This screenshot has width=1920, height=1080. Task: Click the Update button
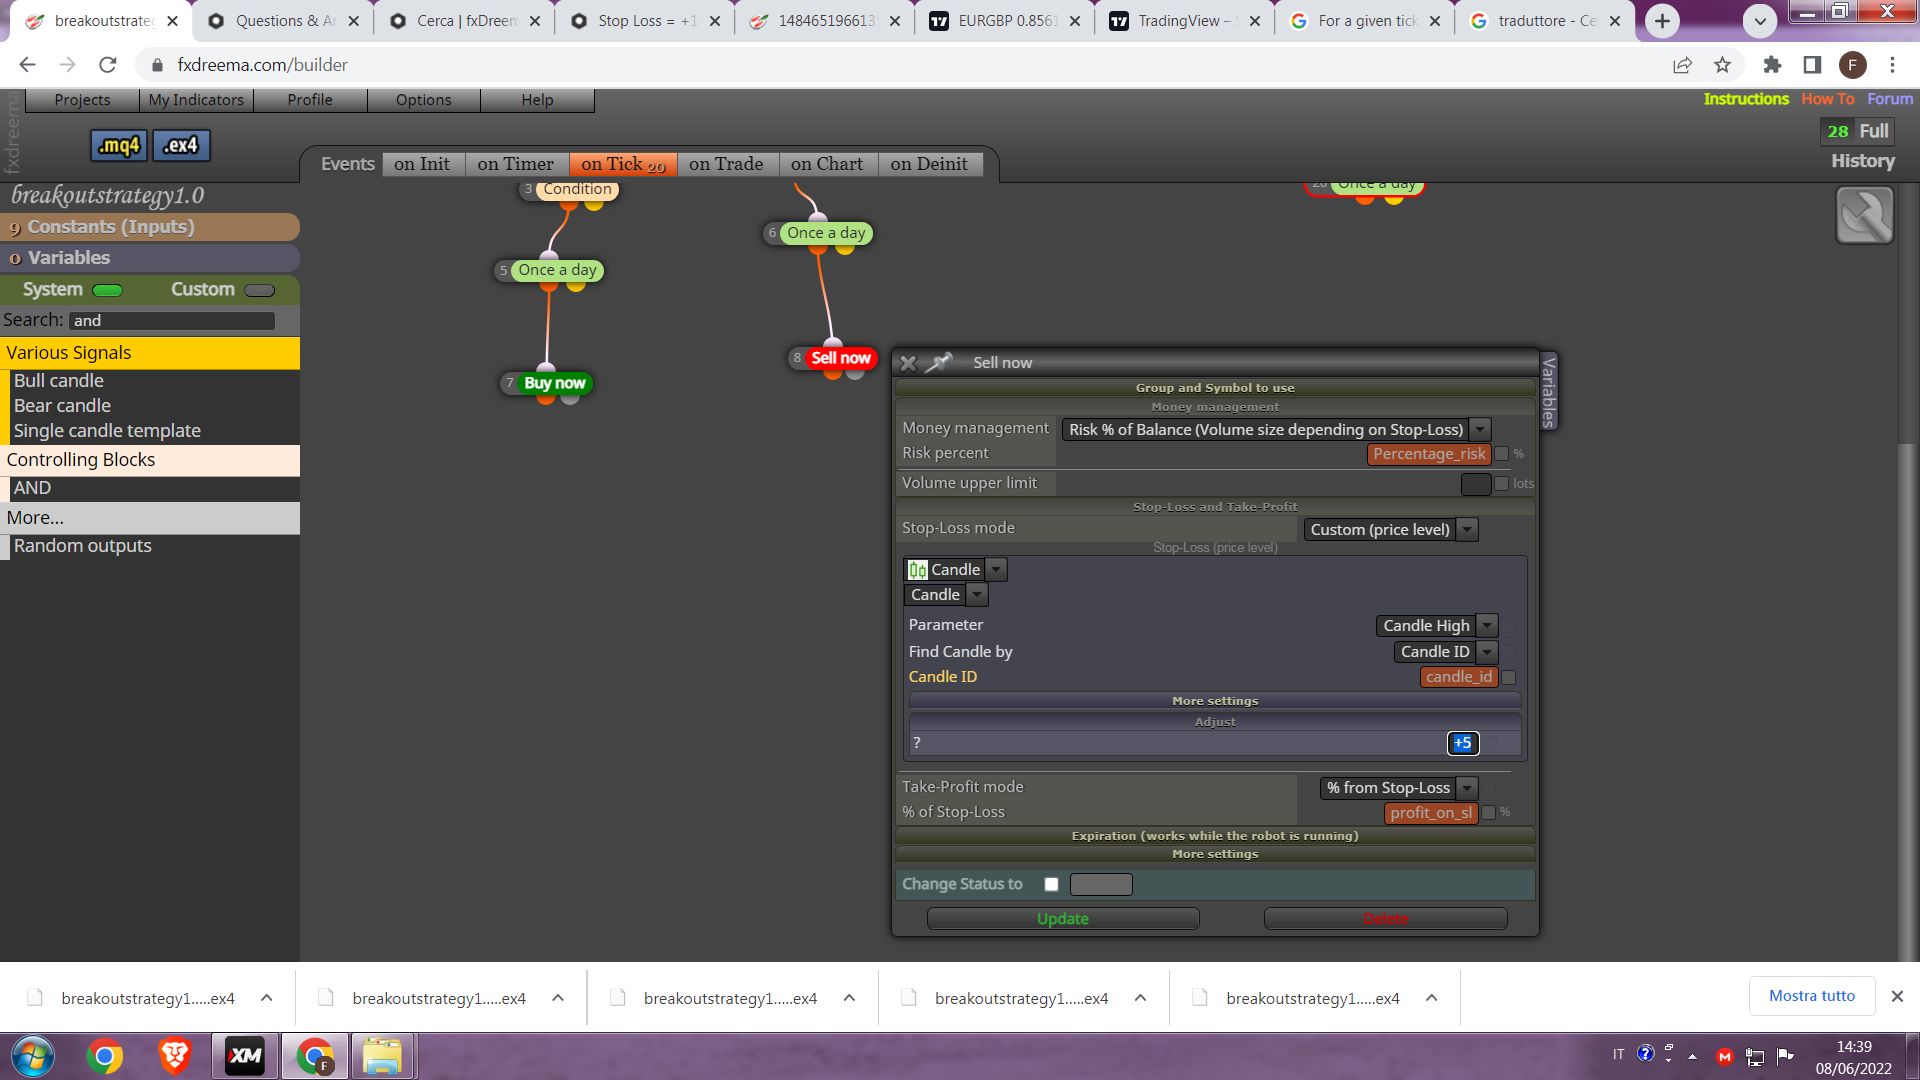[x=1063, y=919]
